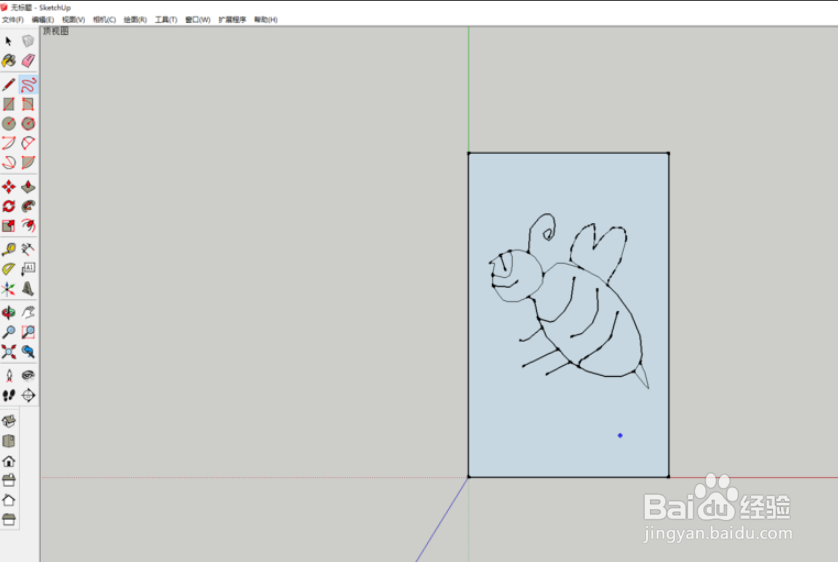Click the blue guide point on rectangle

coord(620,435)
